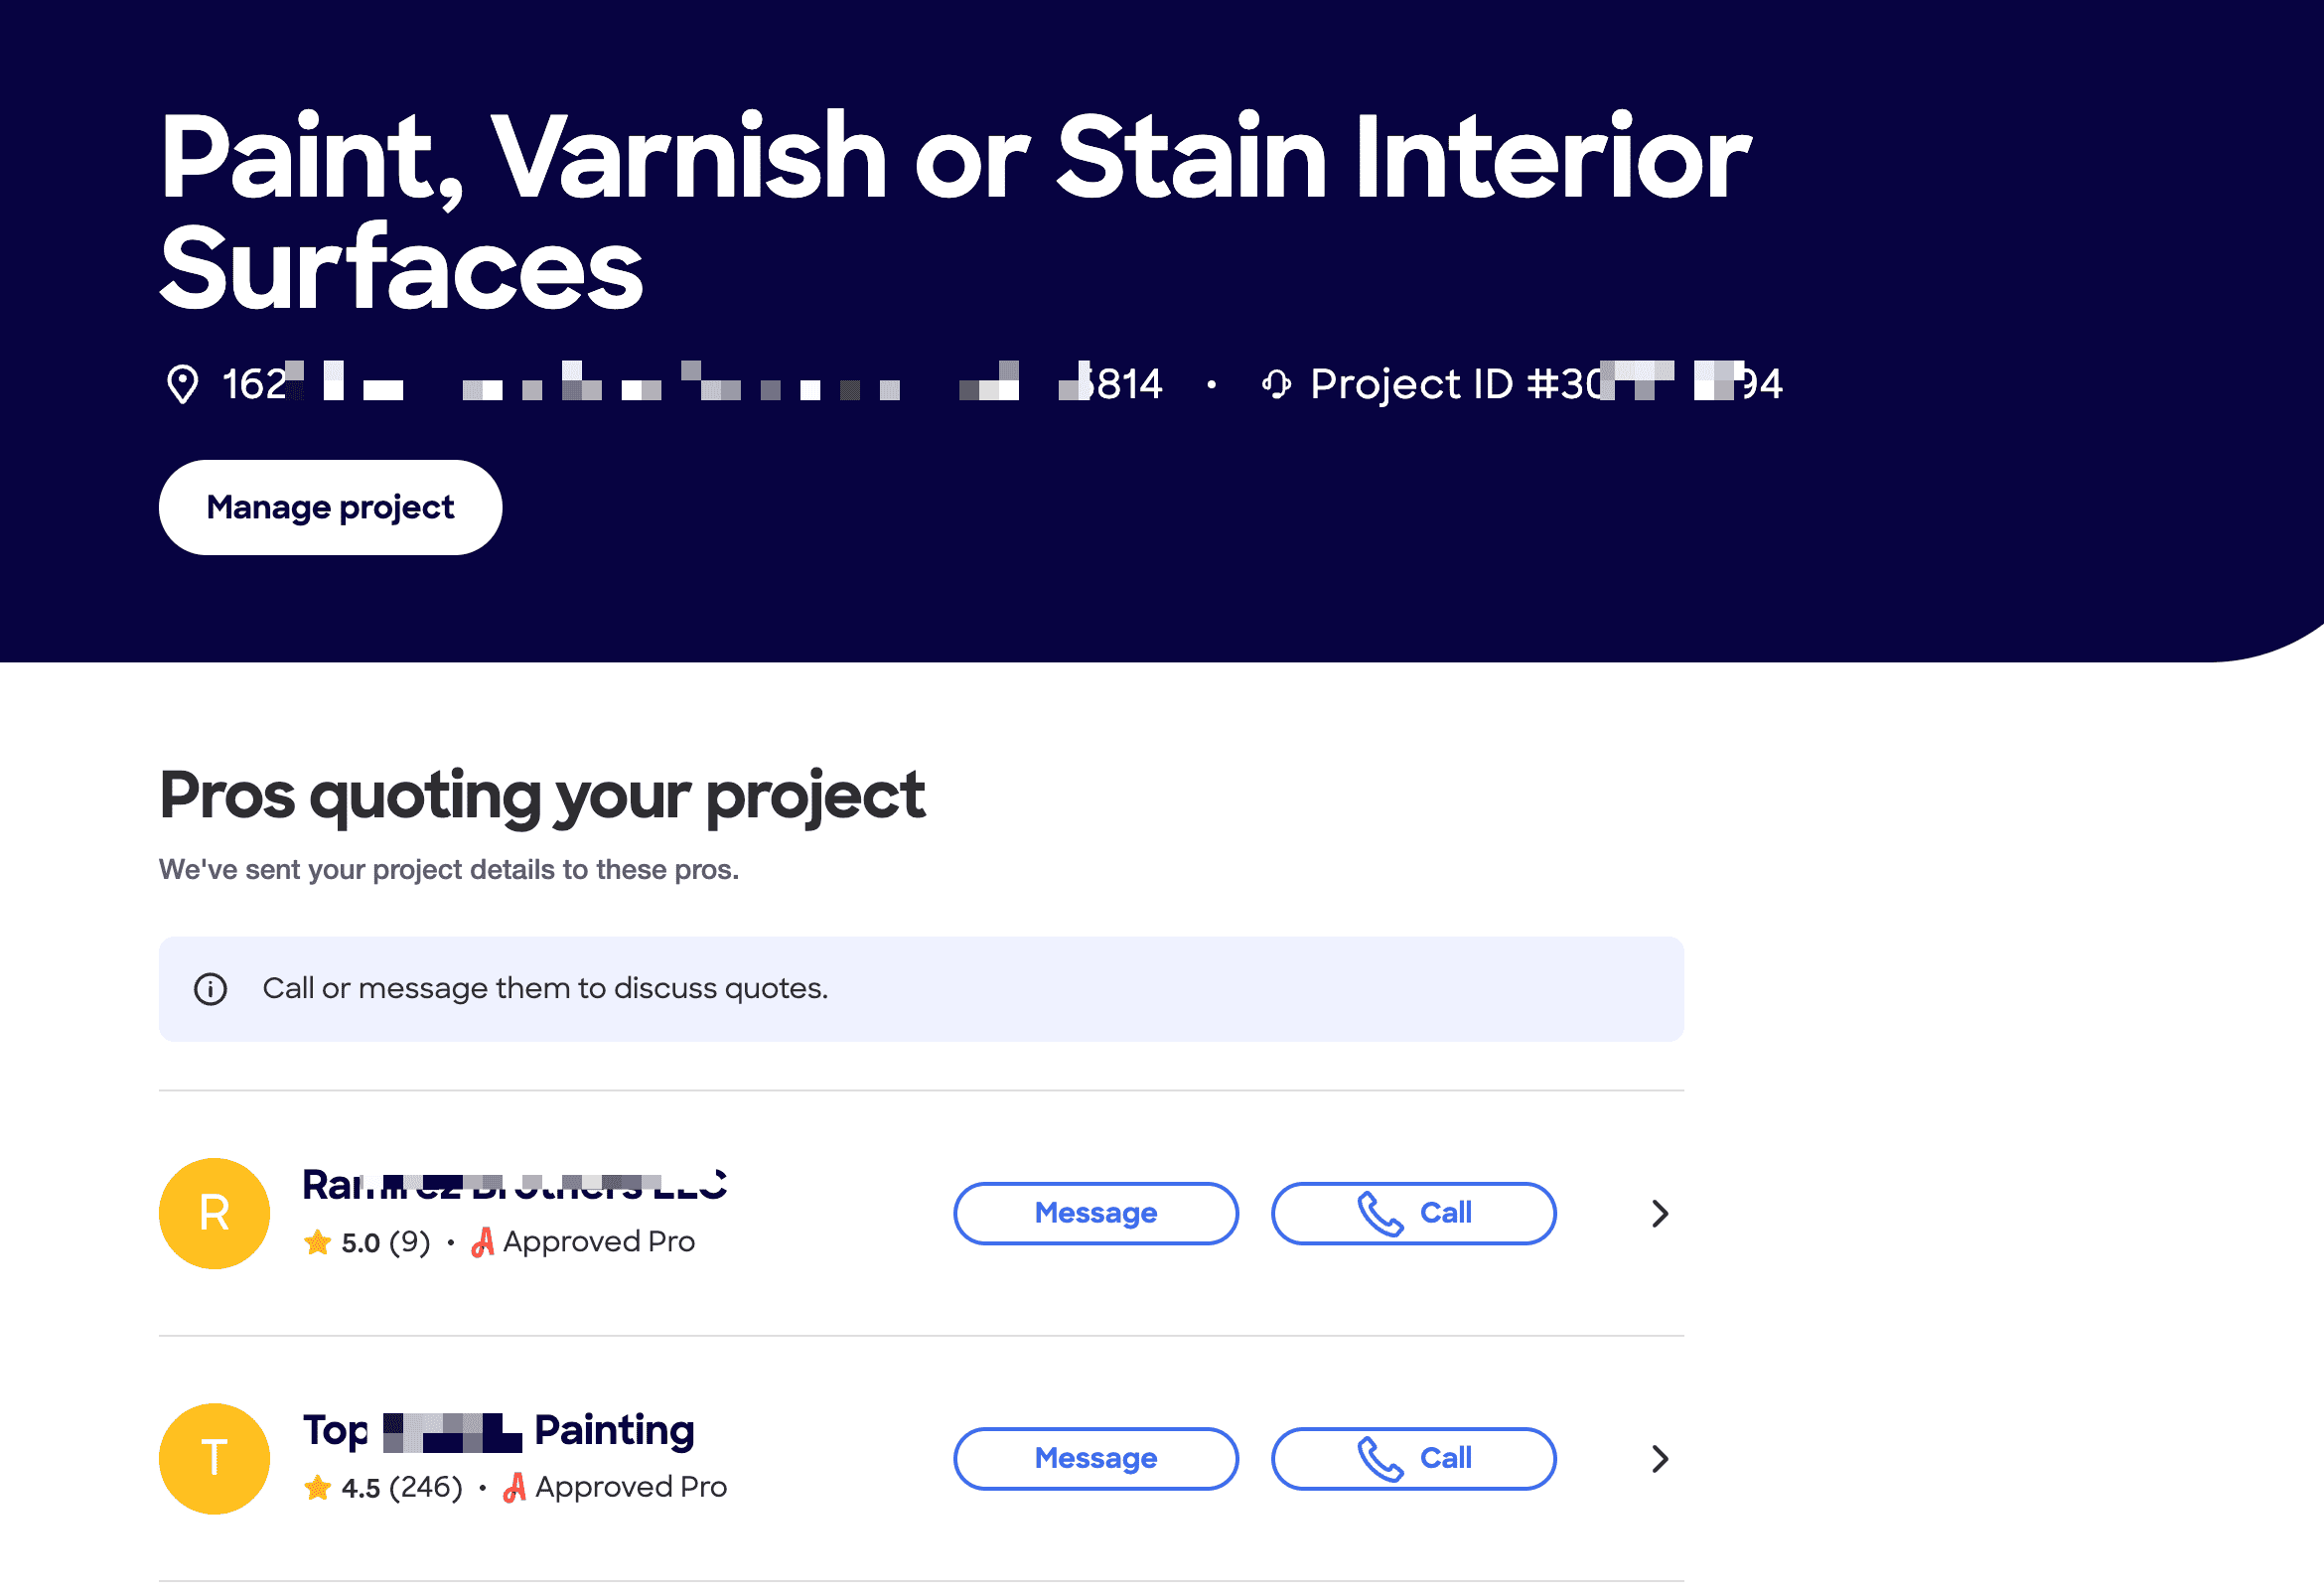This screenshot has width=2324, height=1595.
Task: Expand the chevron for the T avatar pro
Action: tap(1660, 1459)
